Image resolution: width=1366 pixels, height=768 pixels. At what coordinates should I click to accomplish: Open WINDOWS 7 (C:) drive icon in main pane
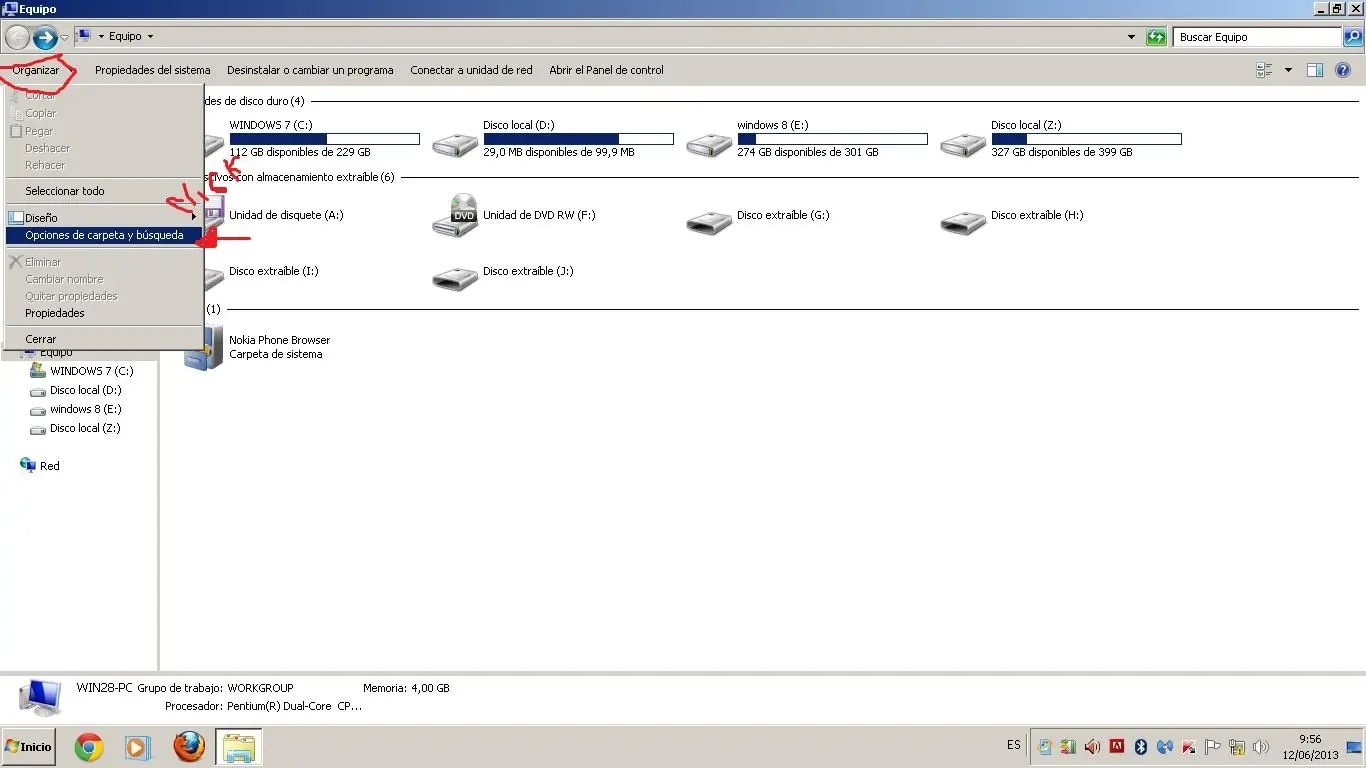212,143
